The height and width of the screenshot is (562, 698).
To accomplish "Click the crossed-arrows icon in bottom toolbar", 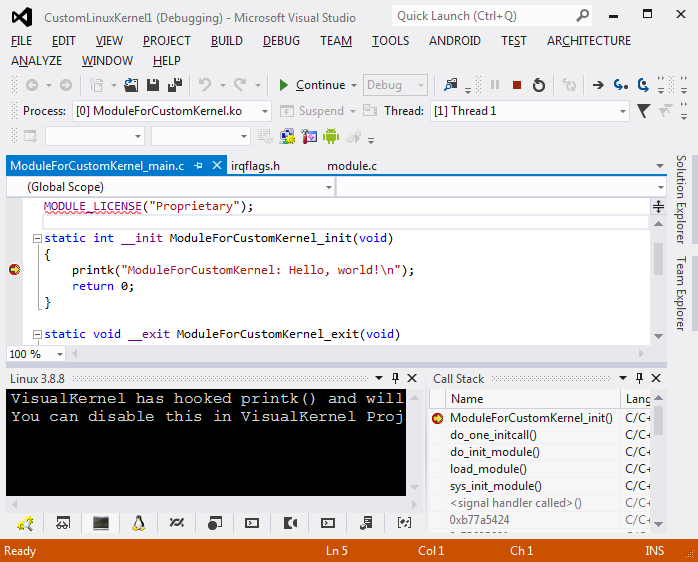I will pyautogui.click(x=176, y=523).
